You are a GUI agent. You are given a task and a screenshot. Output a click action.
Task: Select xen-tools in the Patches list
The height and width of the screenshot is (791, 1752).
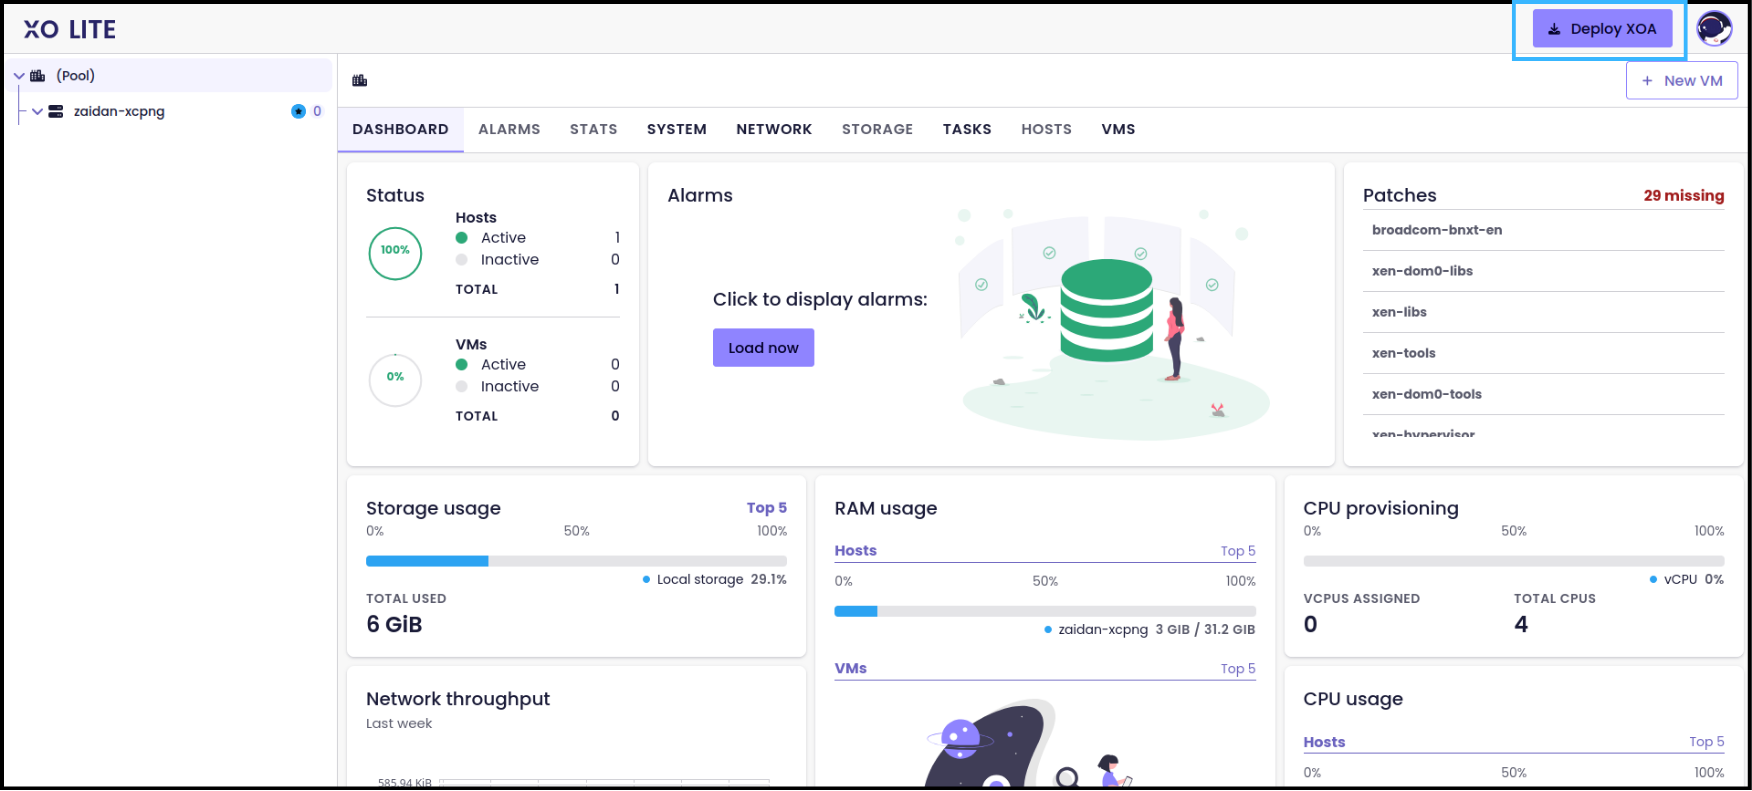pyautogui.click(x=1404, y=353)
